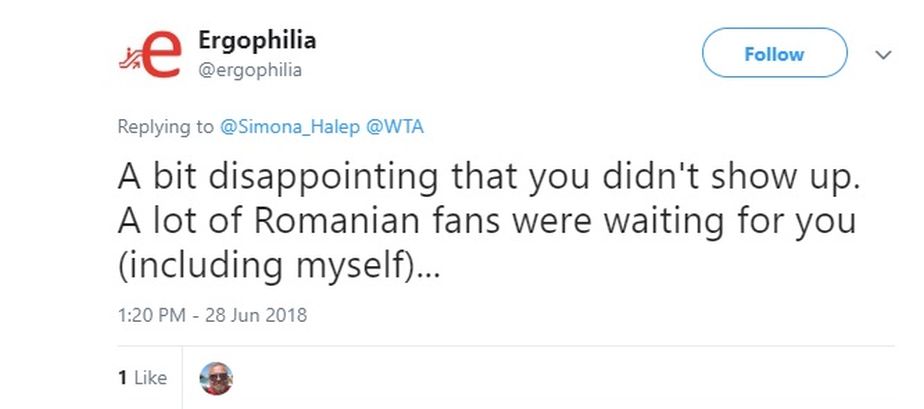The width and height of the screenshot is (924, 409).
Task: Click the bold like count number "1"
Action: (x=122, y=377)
